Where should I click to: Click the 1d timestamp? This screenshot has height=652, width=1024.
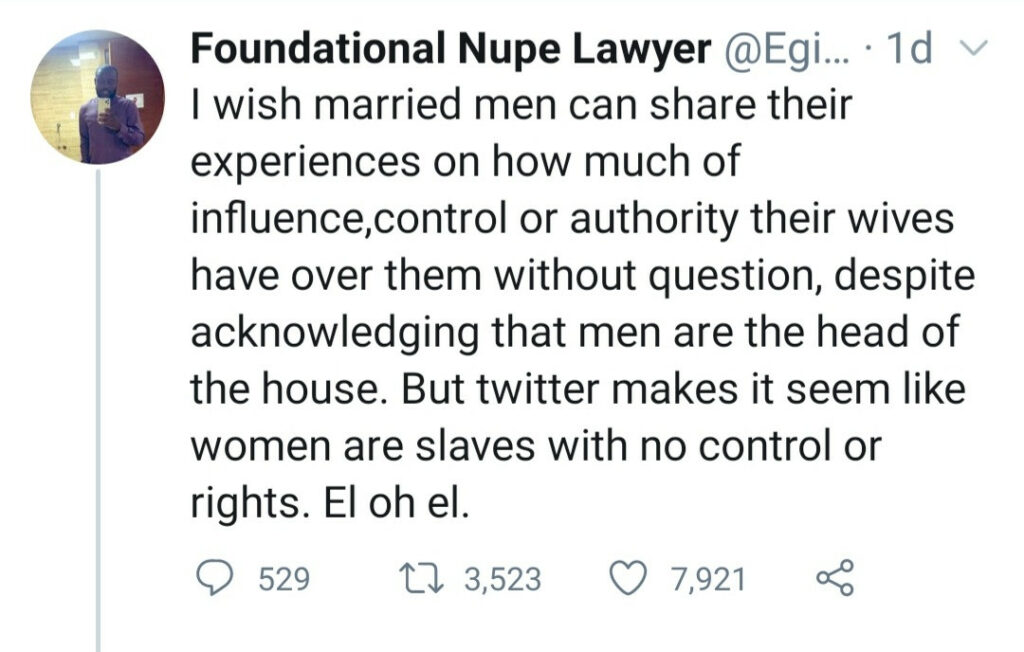coord(910,49)
